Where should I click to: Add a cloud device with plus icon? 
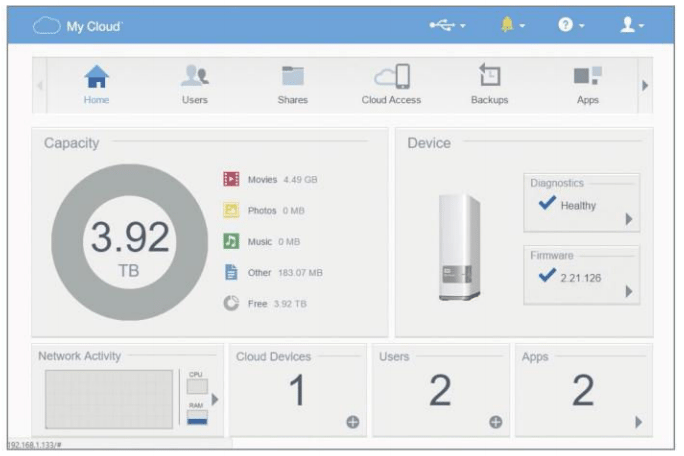(x=352, y=422)
